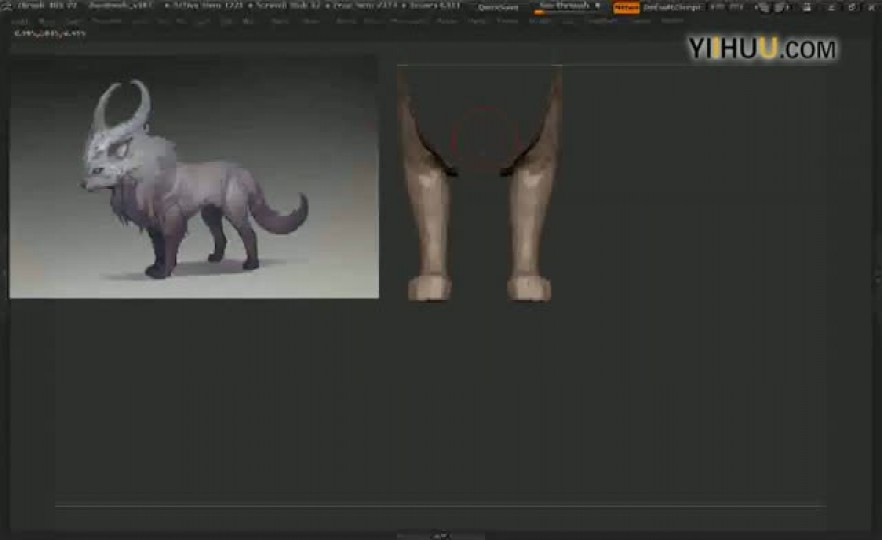Toggle the orange Menus button
This screenshot has width=882, height=540.
pyautogui.click(x=626, y=7)
